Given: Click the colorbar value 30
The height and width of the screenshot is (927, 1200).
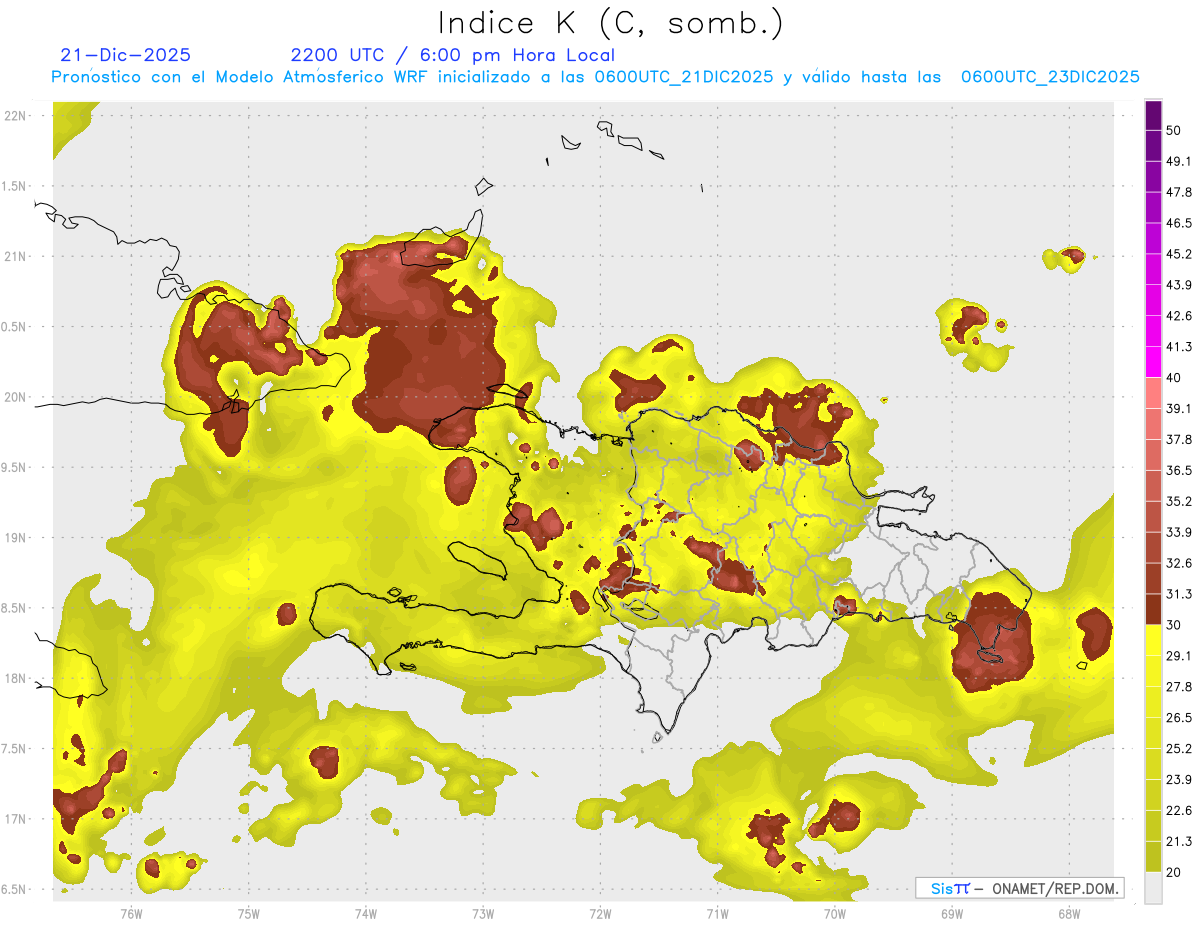Looking at the screenshot, I should coord(1174,625).
